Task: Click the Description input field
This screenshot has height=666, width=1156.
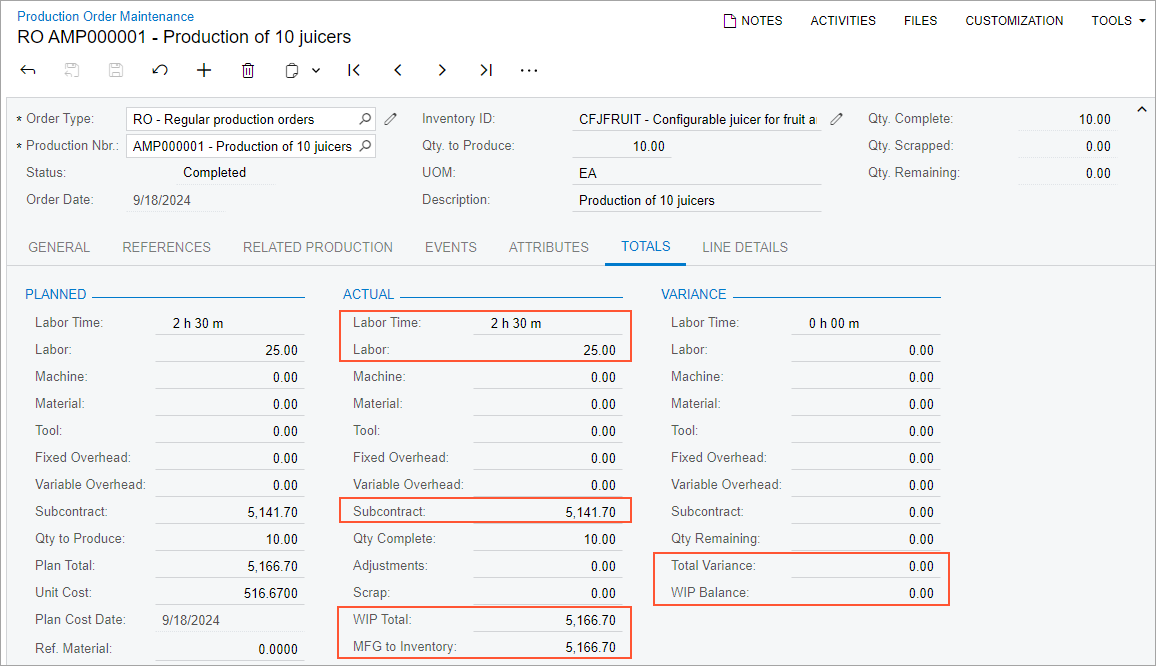Action: coord(697,200)
